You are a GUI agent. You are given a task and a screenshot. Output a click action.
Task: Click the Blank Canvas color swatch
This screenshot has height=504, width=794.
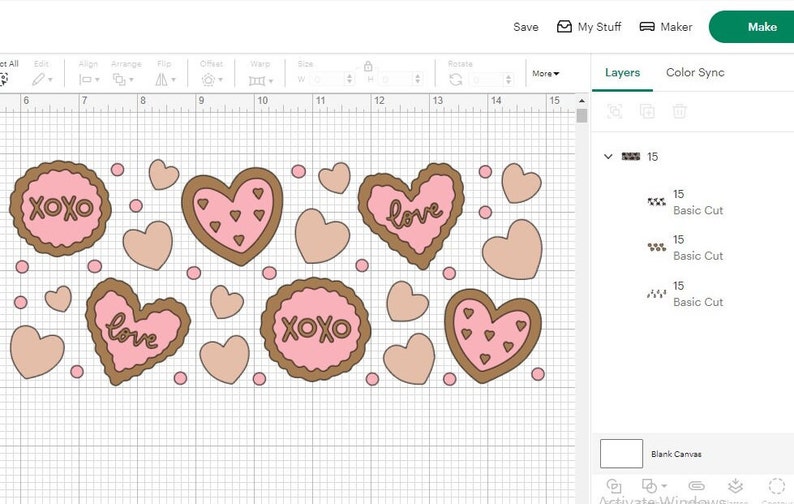coord(621,454)
